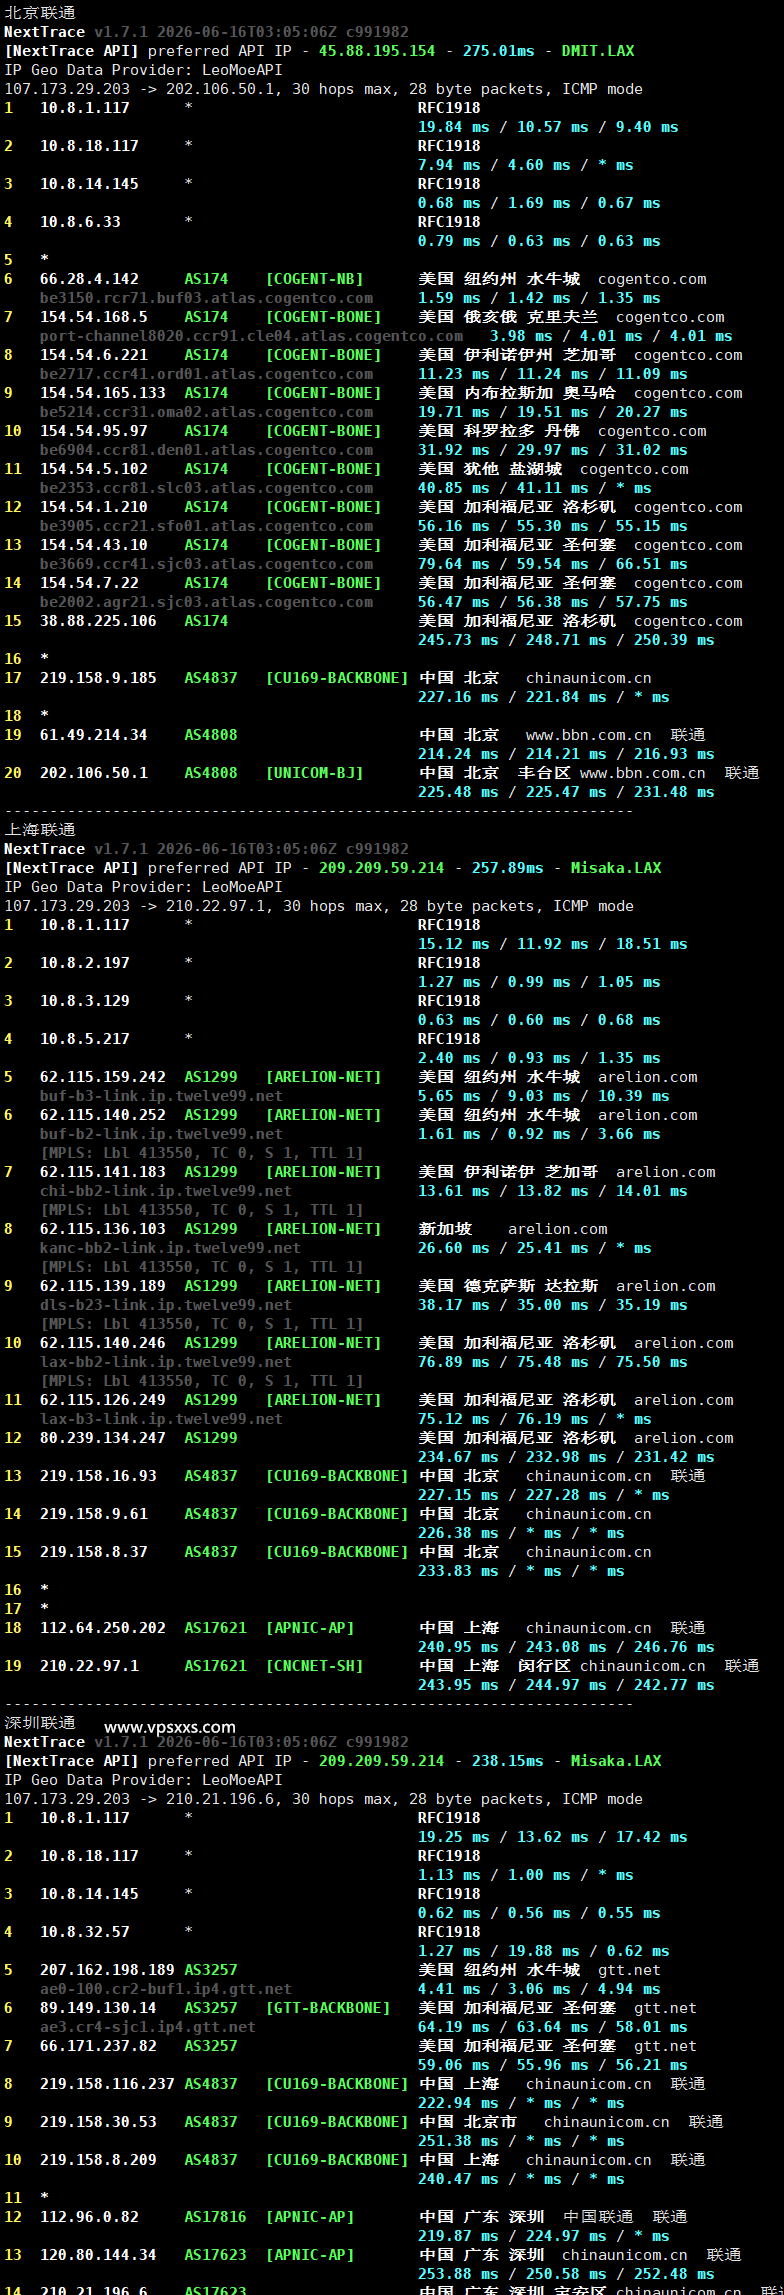
Task: Select the [UNICOM-BJ] tag
Action: (314, 773)
